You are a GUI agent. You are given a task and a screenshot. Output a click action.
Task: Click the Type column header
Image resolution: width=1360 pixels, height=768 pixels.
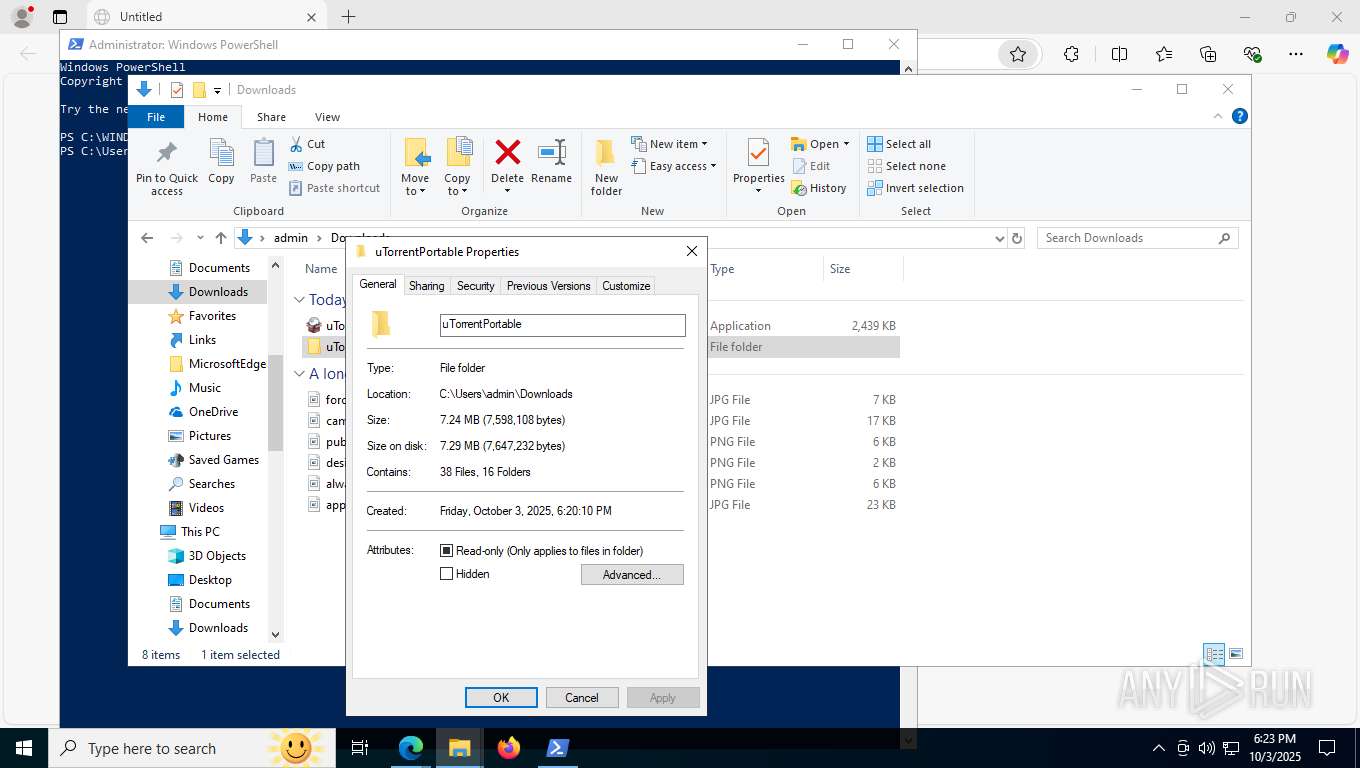[722, 269]
